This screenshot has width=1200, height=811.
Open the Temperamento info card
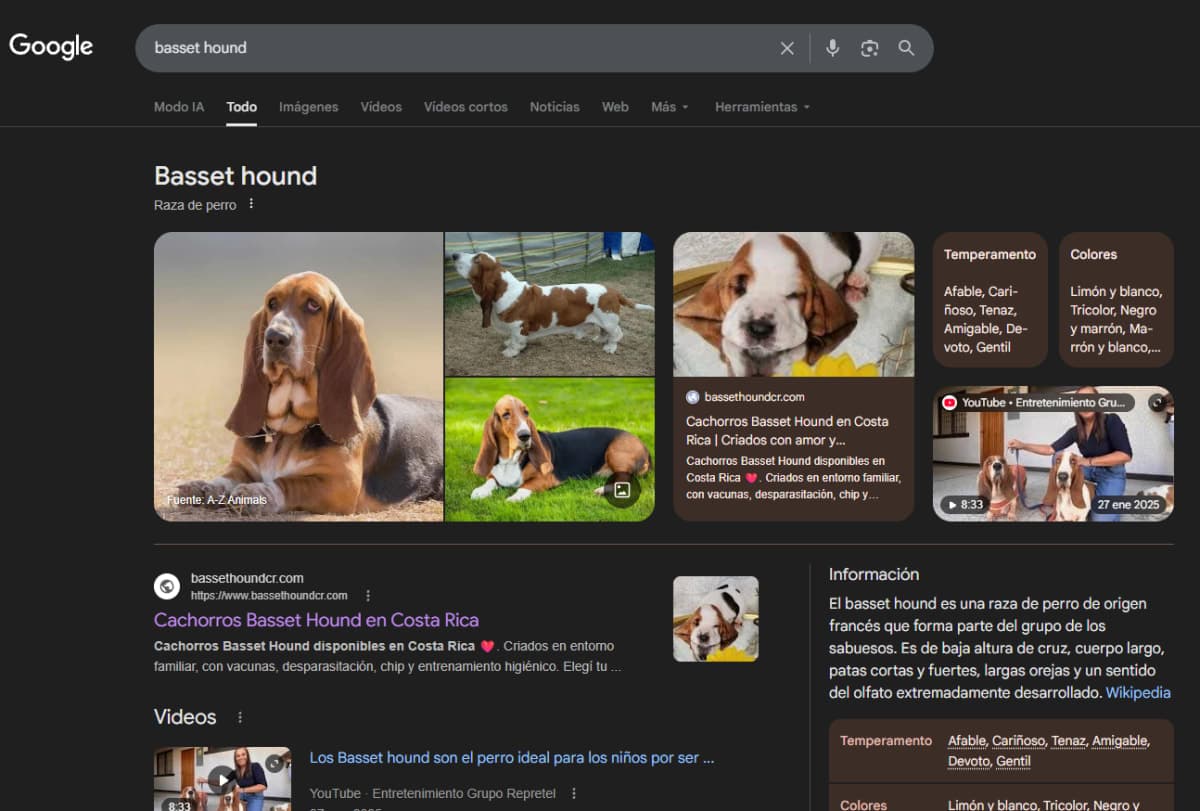coord(990,300)
